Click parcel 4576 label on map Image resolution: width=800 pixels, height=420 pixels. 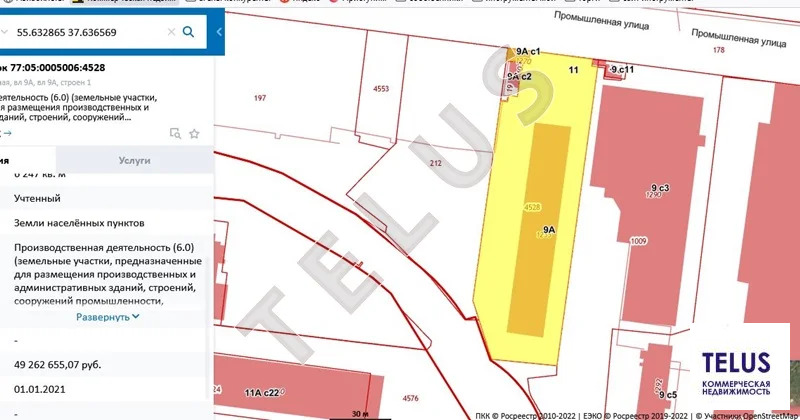(411, 399)
